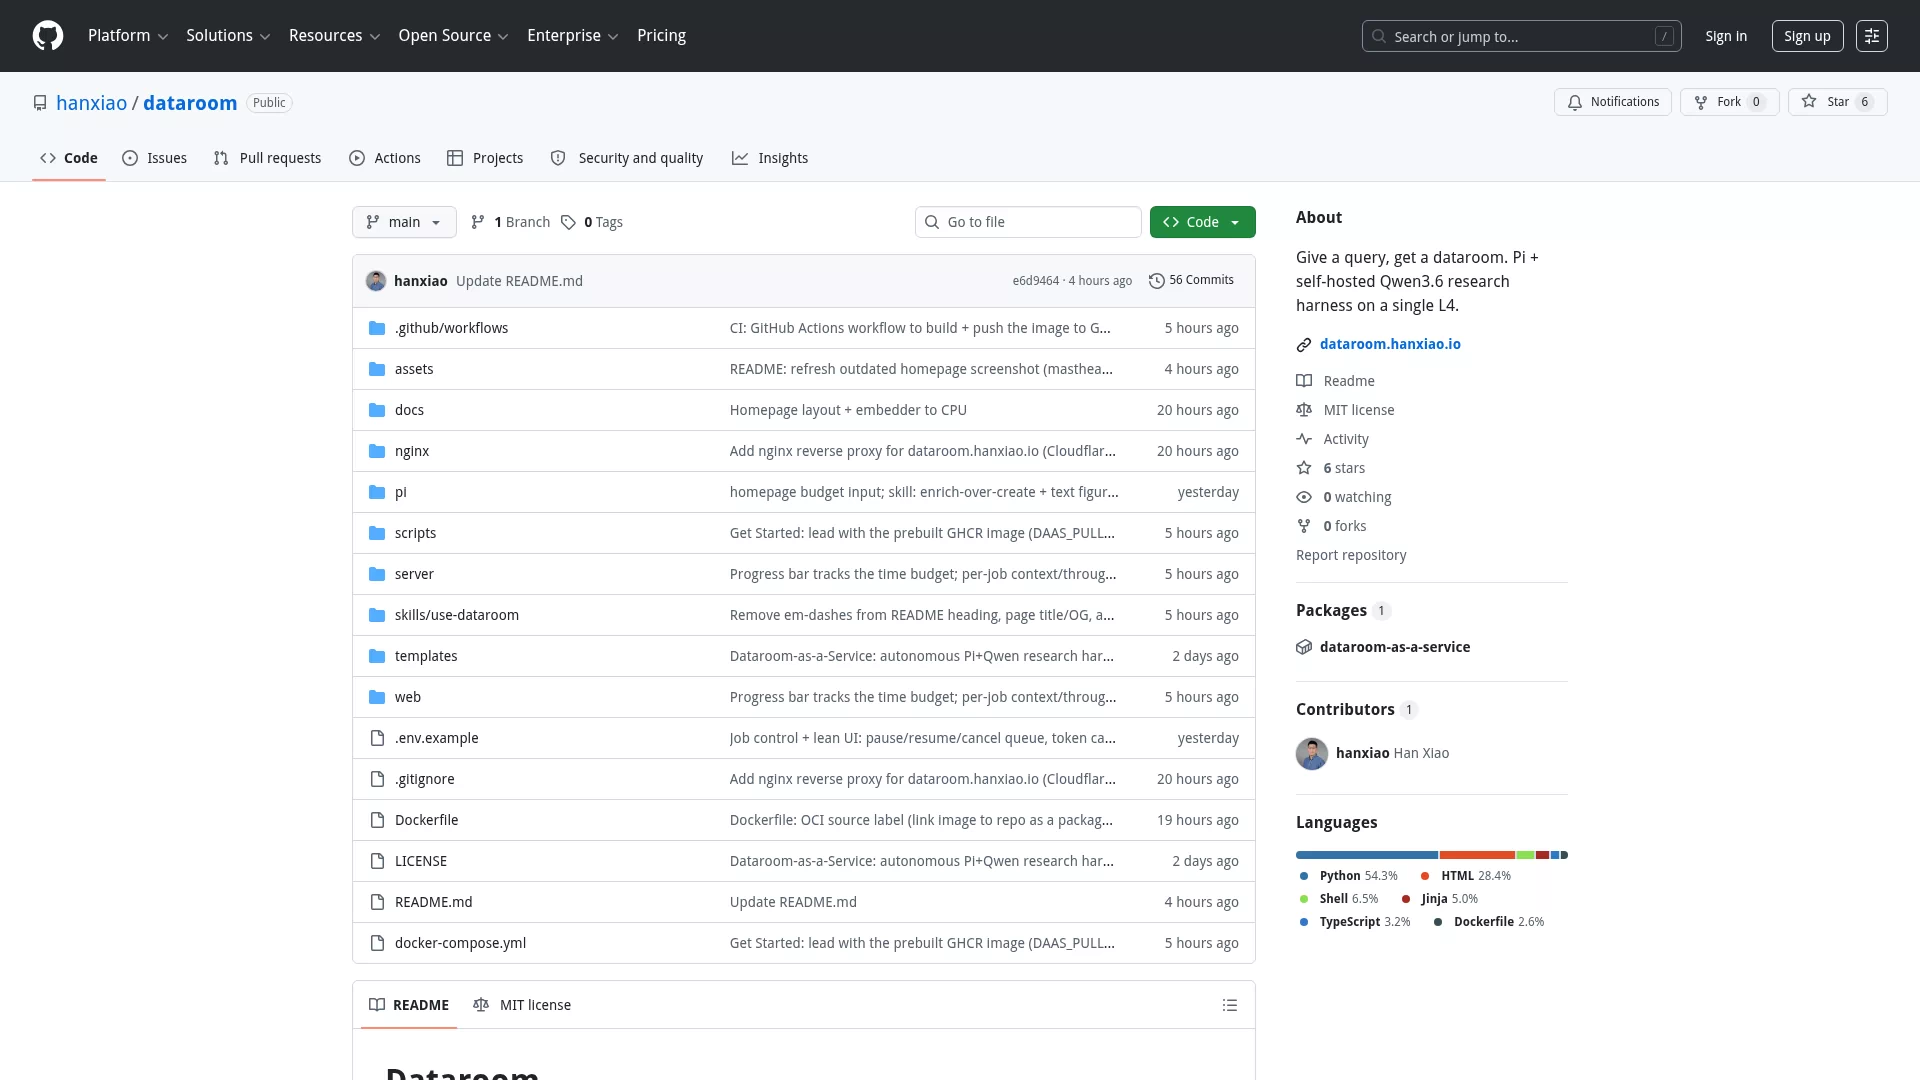Open the main branch selector dropdown
Viewport: 1920px width, 1080px height.
404,222
